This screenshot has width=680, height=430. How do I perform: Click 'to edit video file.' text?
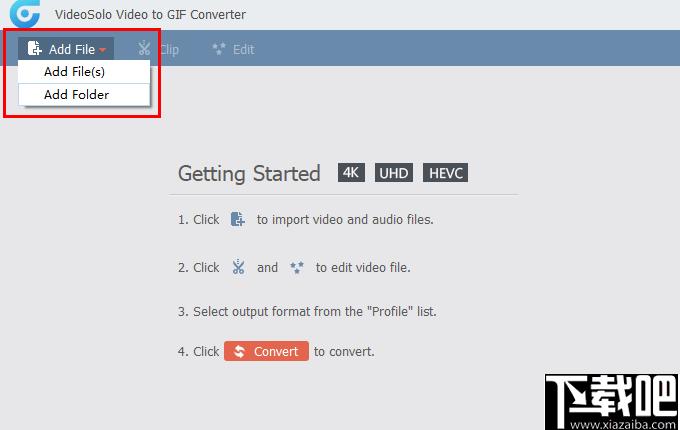pyautogui.click(x=363, y=267)
